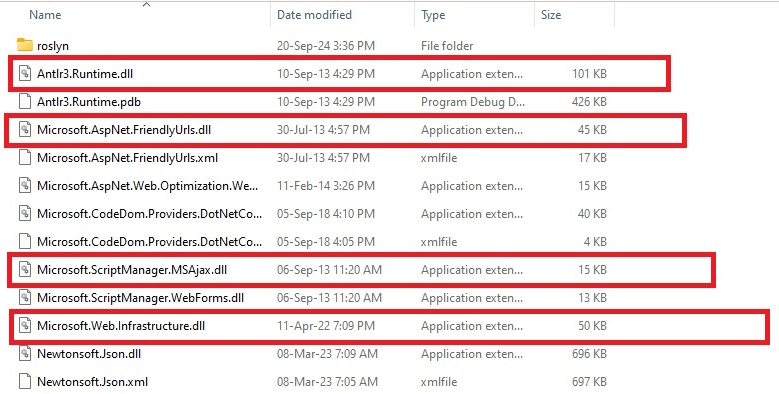Select the file name Newtonsoft.Json.dll
This screenshot has height=394, width=779.
tap(89, 354)
